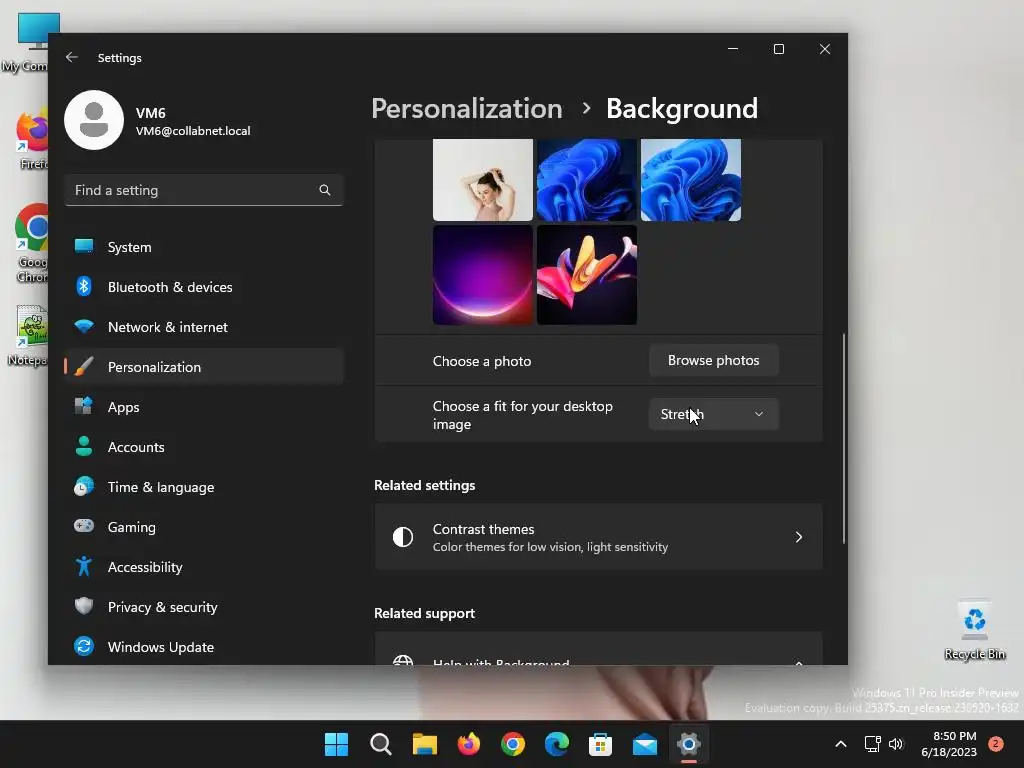The image size is (1024, 768).
Task: Click VM6@collabnet.local account text
Action: [193, 131]
